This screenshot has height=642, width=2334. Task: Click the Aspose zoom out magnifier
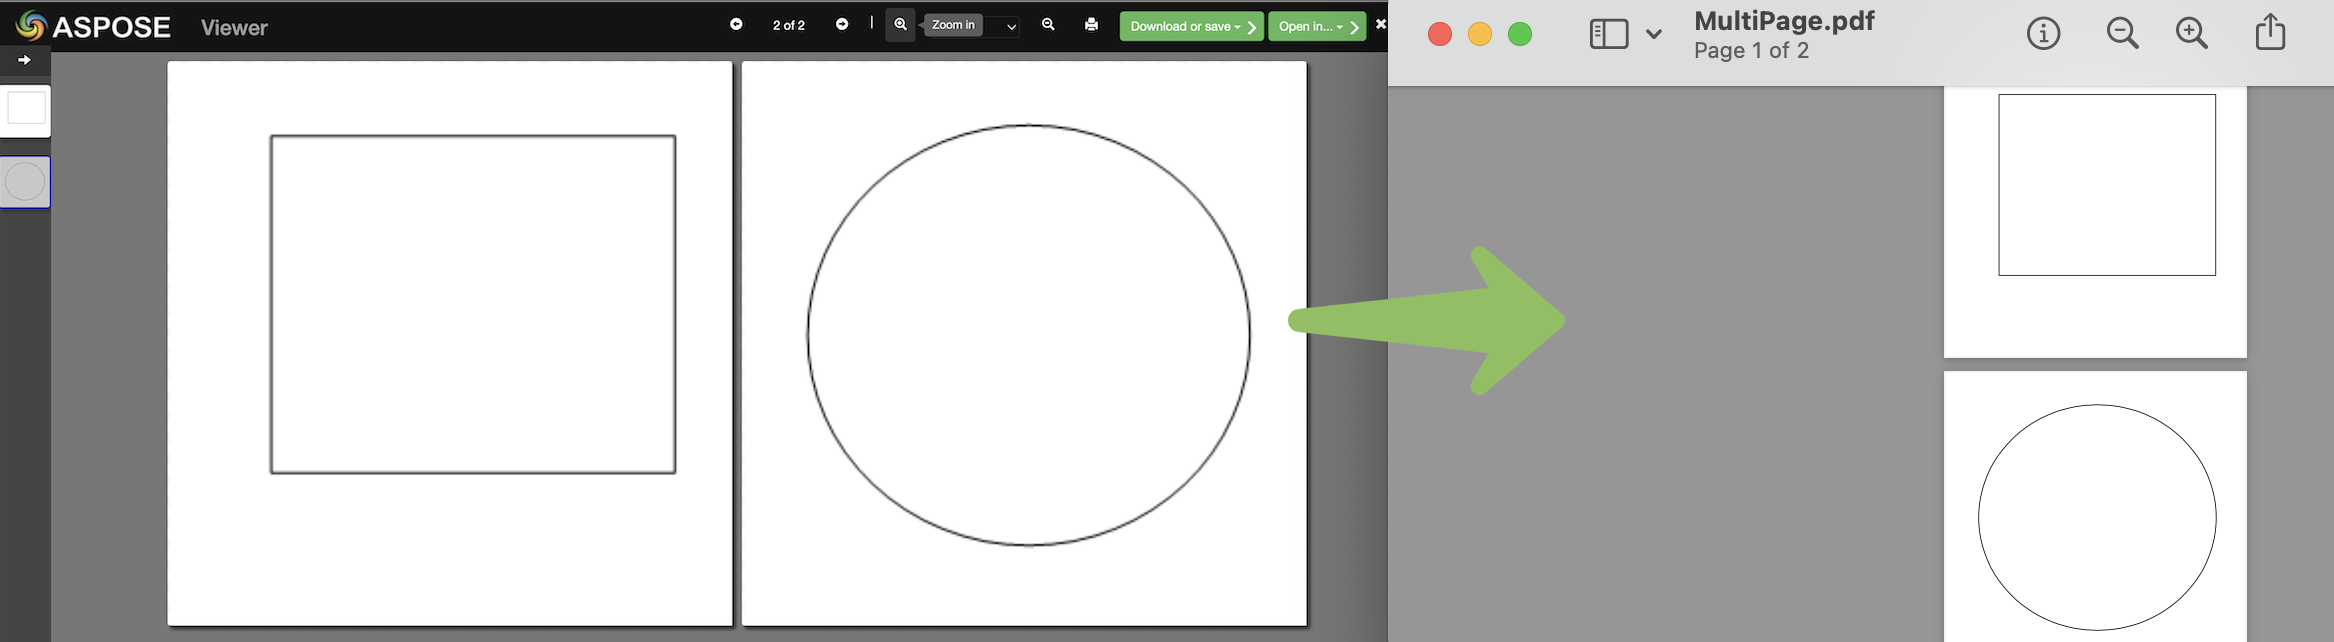coord(1048,25)
